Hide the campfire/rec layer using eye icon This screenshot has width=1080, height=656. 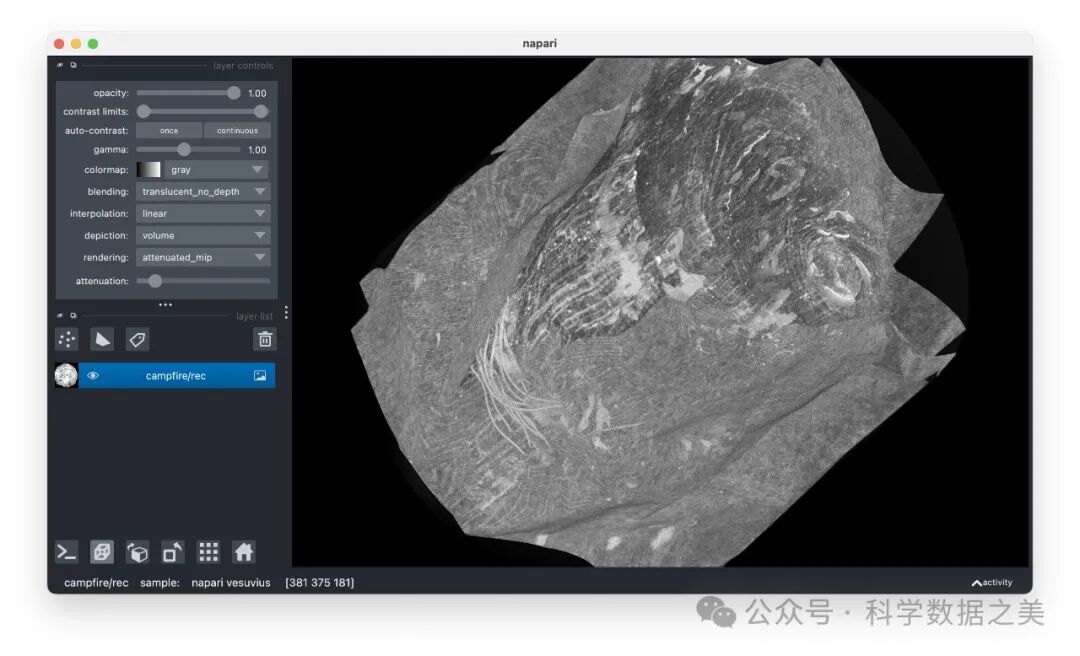[x=93, y=376]
